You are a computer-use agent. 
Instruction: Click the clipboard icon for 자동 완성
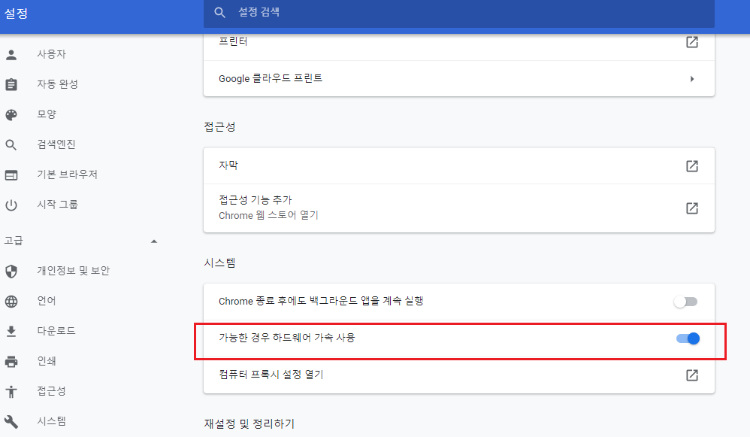(x=12, y=84)
